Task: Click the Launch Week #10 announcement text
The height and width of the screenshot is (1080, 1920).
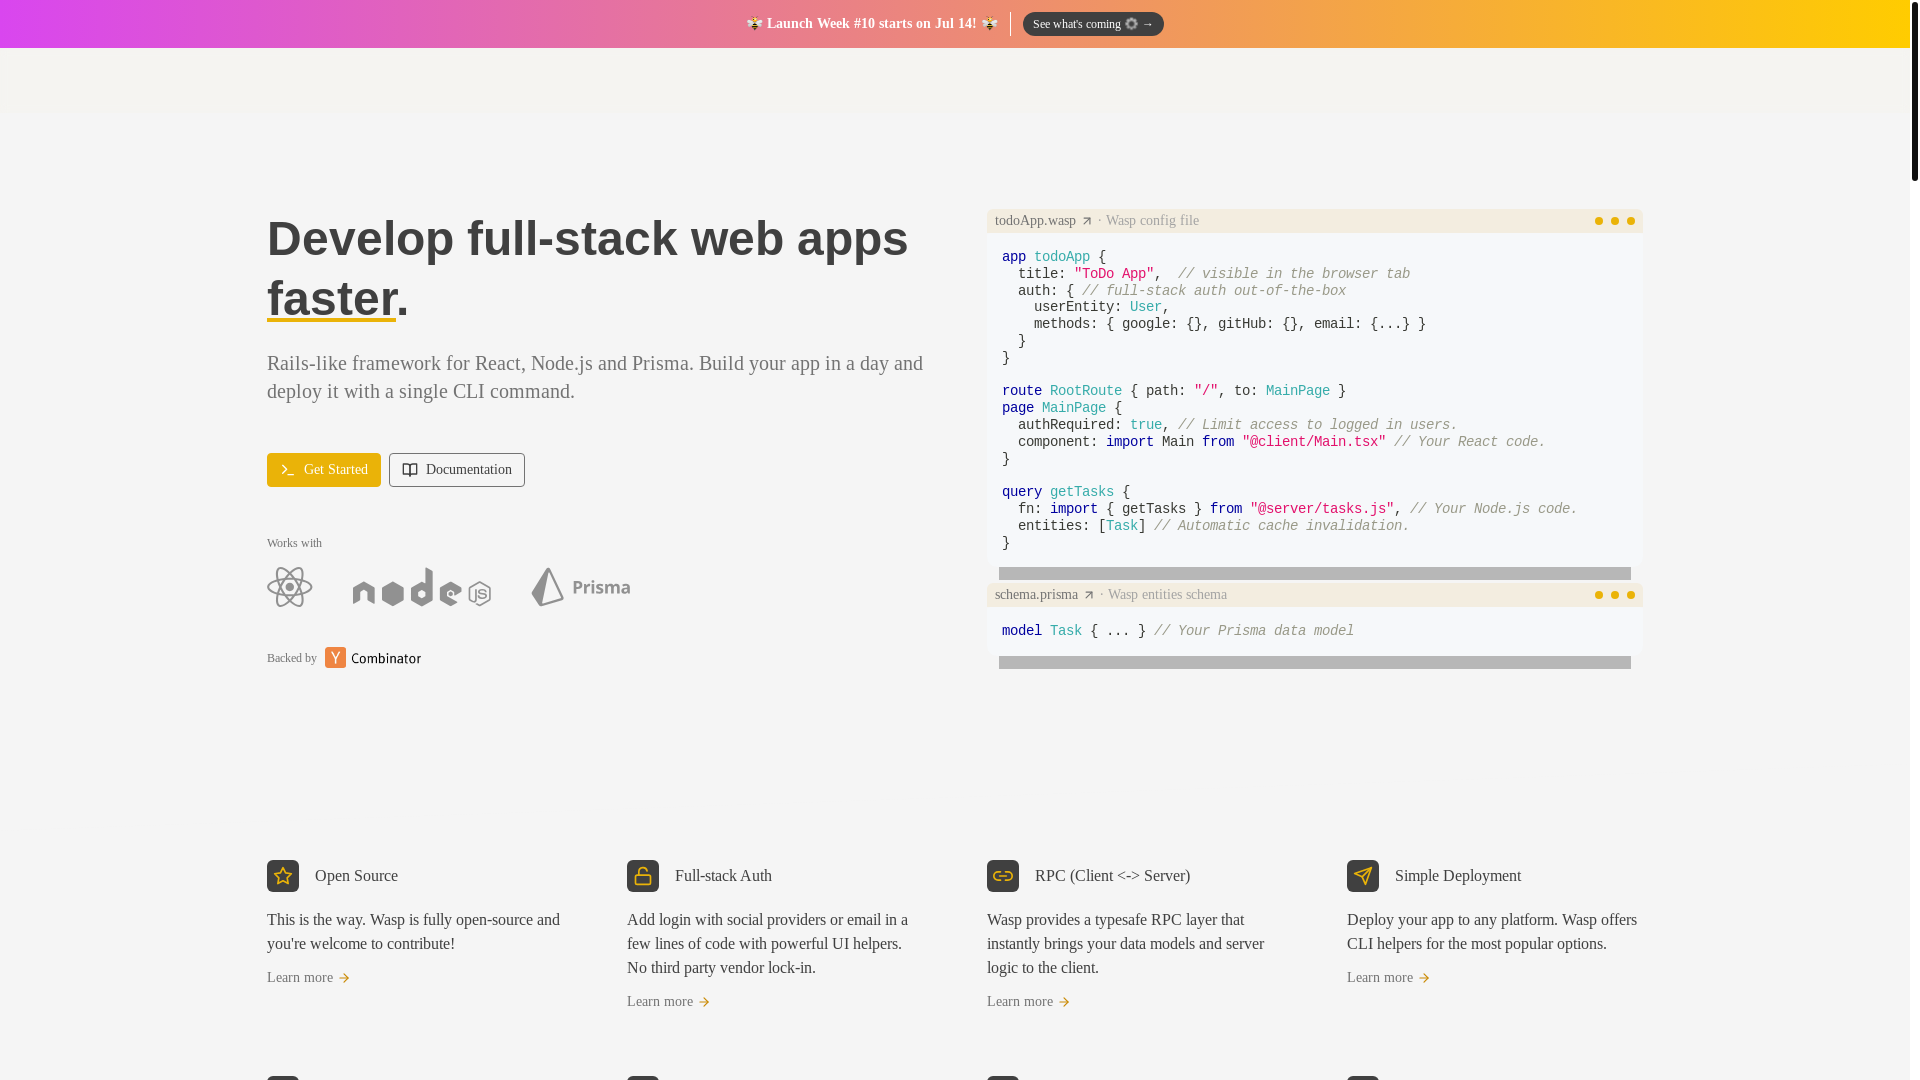Action: click(872, 24)
